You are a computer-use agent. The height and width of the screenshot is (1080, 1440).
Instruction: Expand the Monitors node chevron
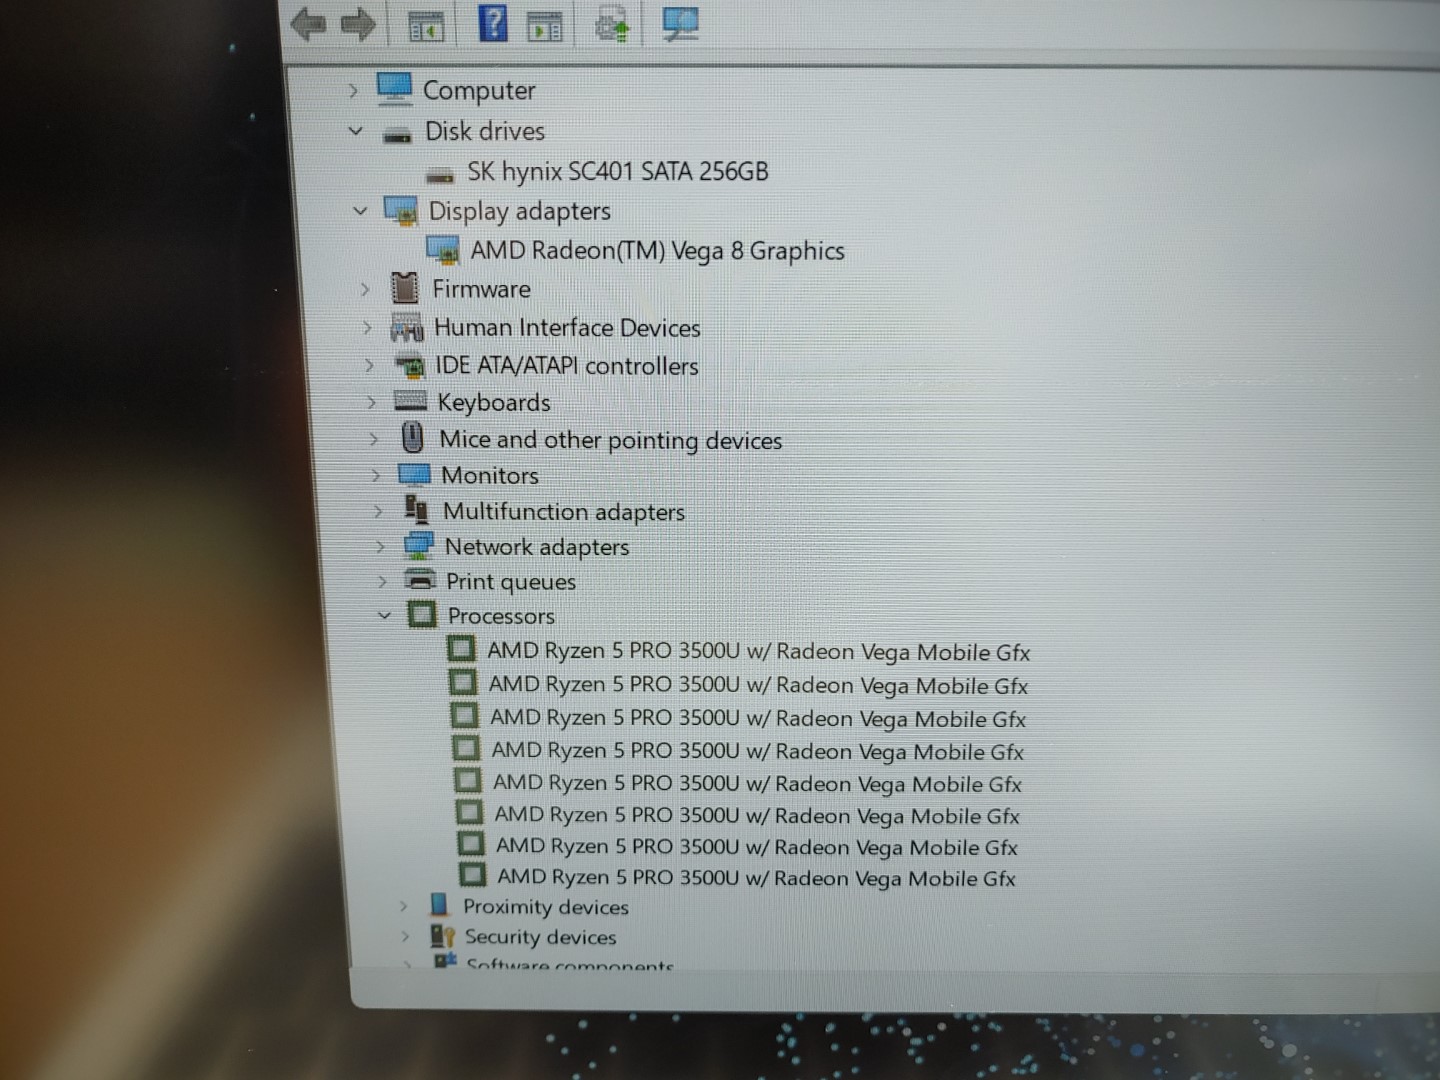coord(376,476)
